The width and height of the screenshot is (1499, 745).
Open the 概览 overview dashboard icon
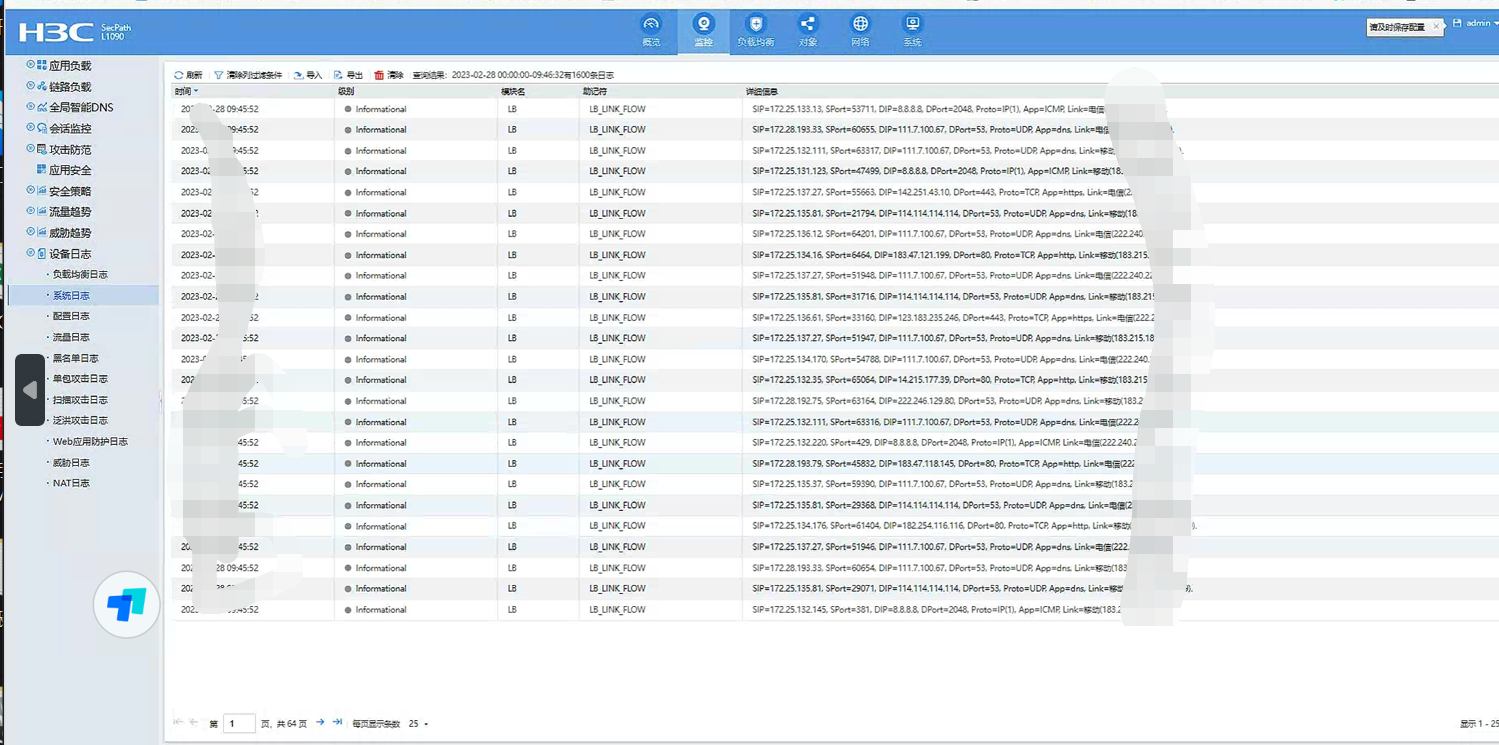[x=651, y=24]
